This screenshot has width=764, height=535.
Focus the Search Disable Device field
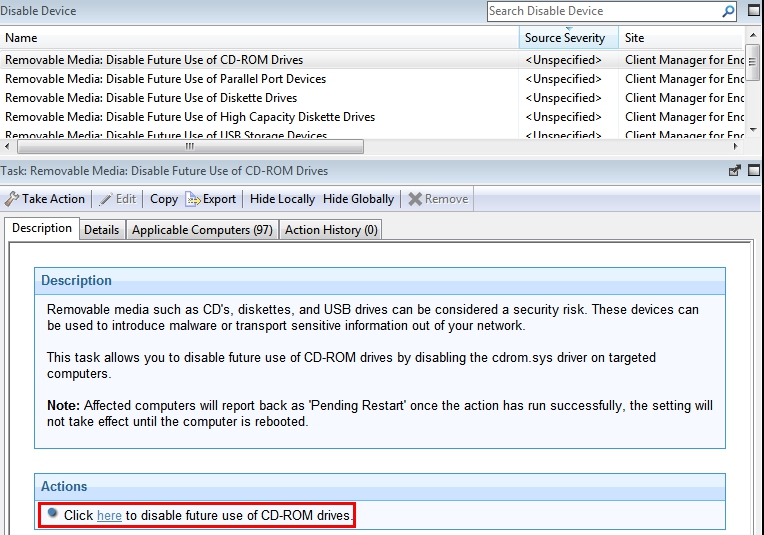[x=604, y=11]
